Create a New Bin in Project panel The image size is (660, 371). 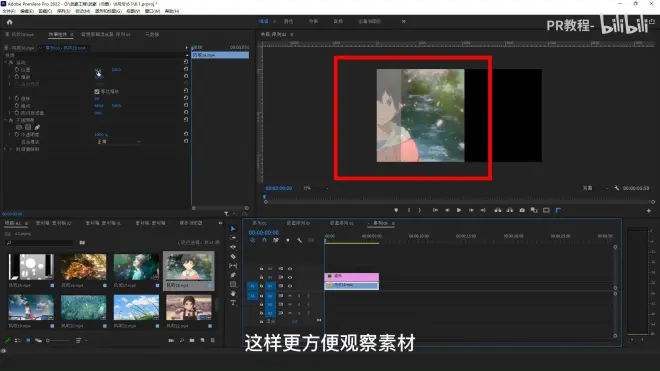pos(192,340)
